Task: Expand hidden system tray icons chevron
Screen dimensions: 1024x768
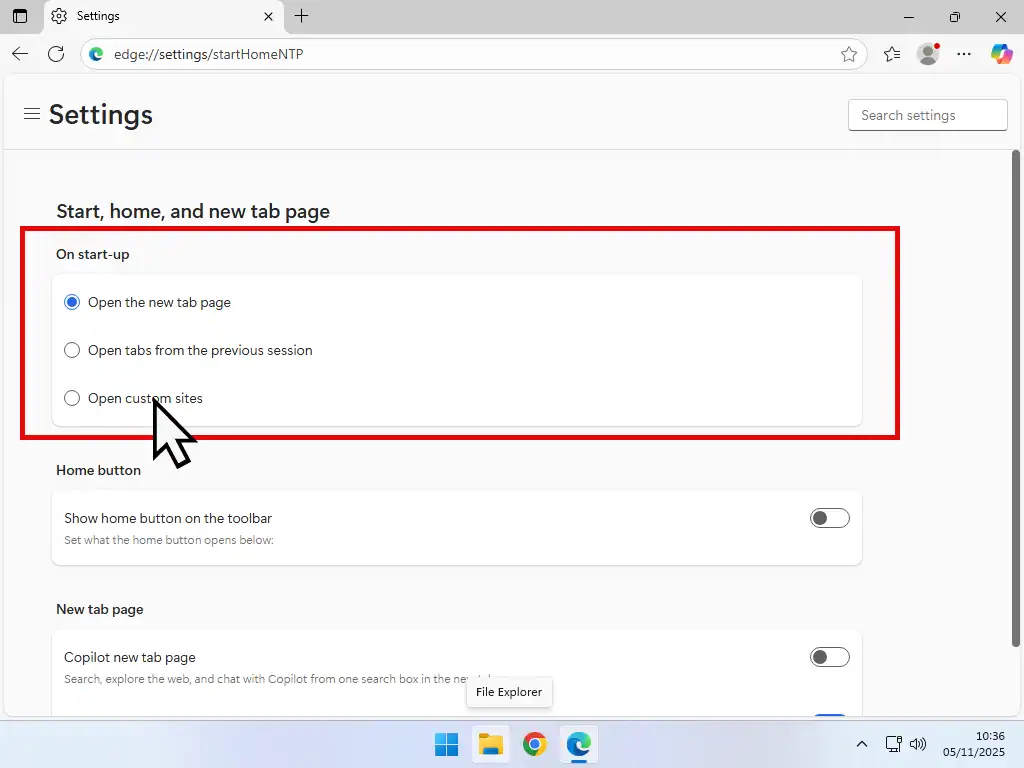Action: 861,744
